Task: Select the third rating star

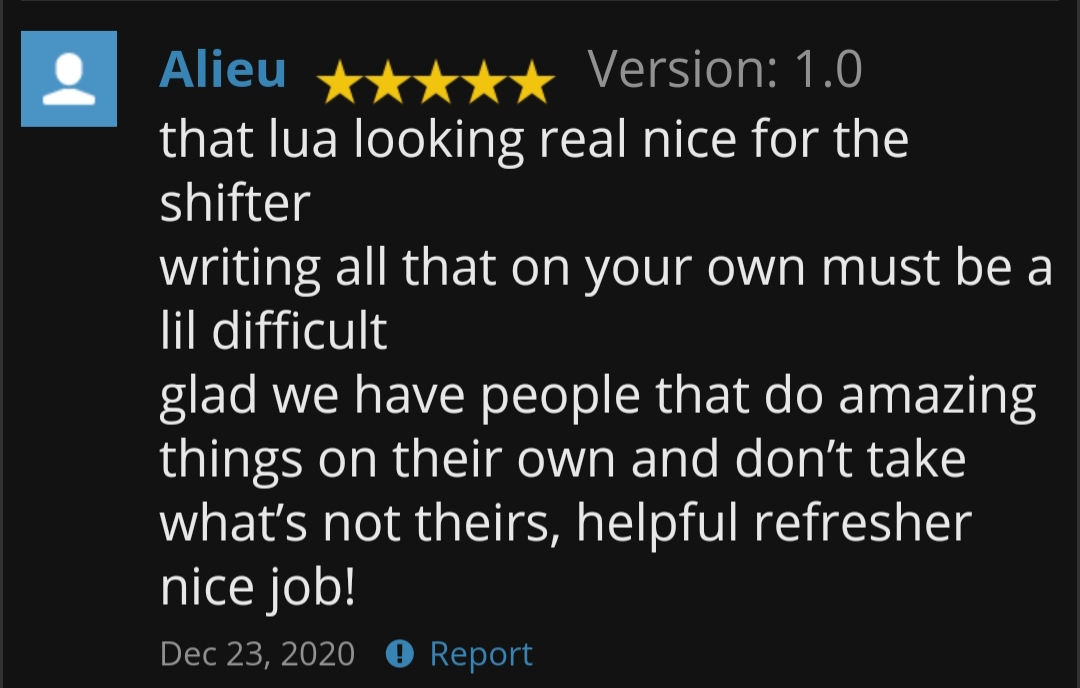Action: [x=436, y=81]
